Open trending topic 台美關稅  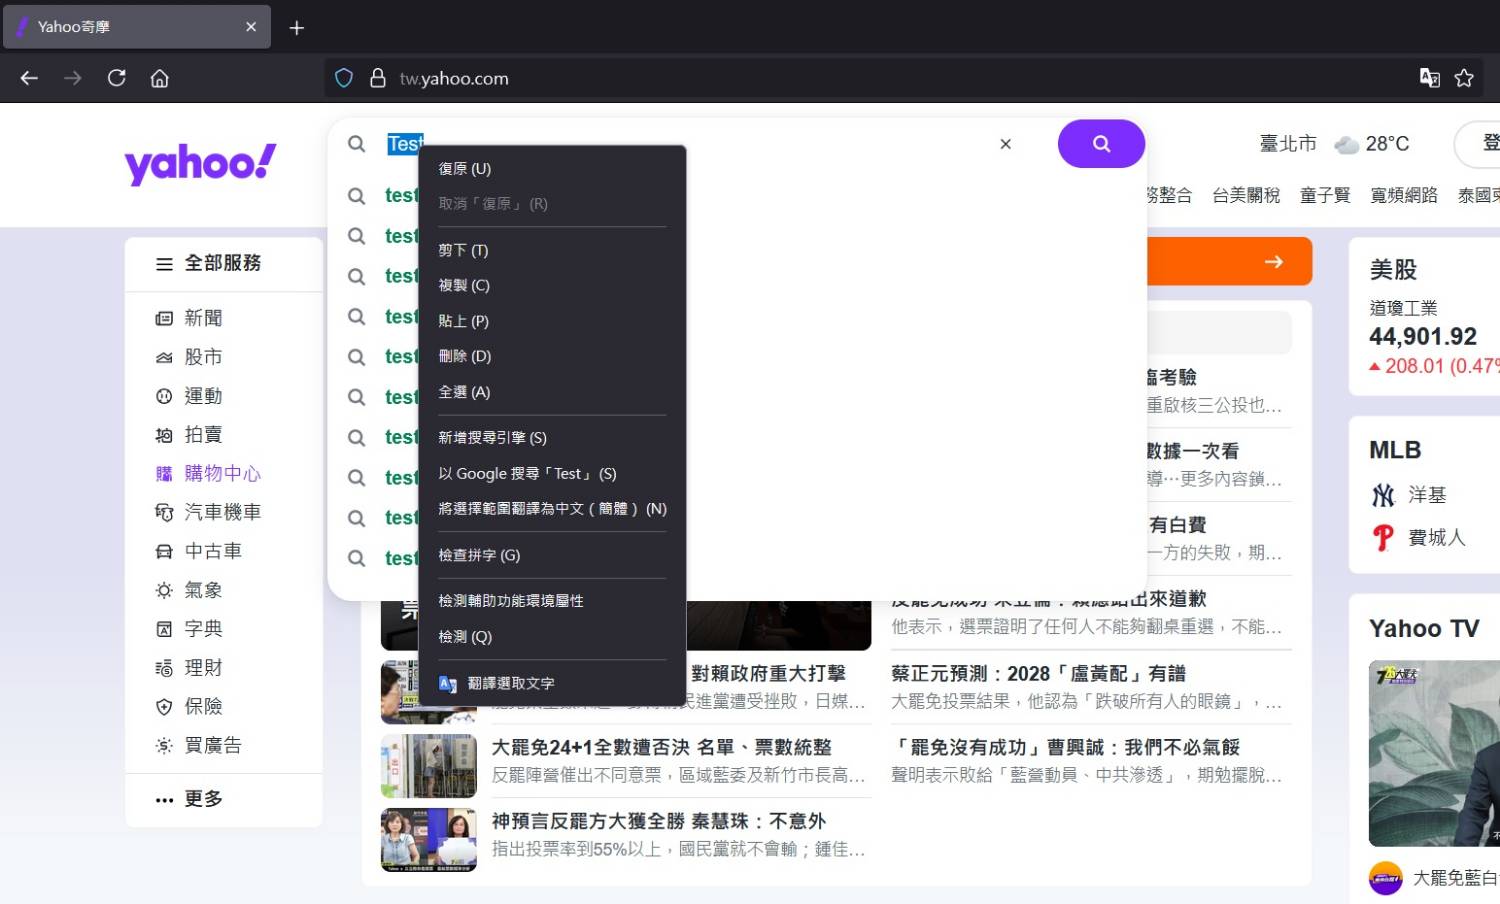[1246, 196]
